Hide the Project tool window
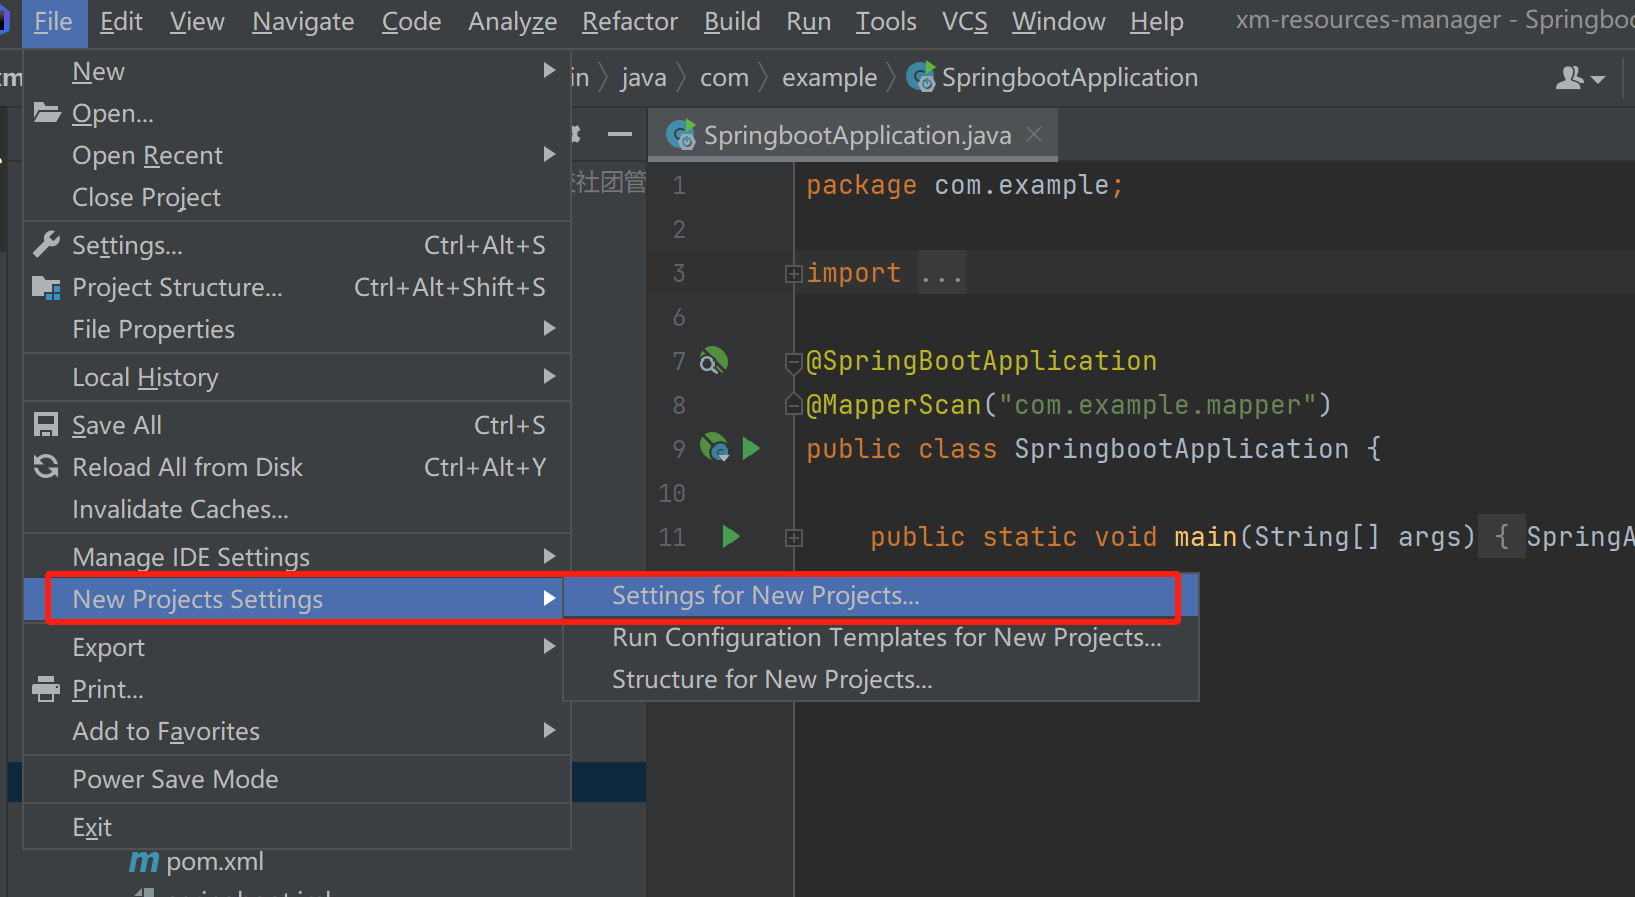 (620, 134)
